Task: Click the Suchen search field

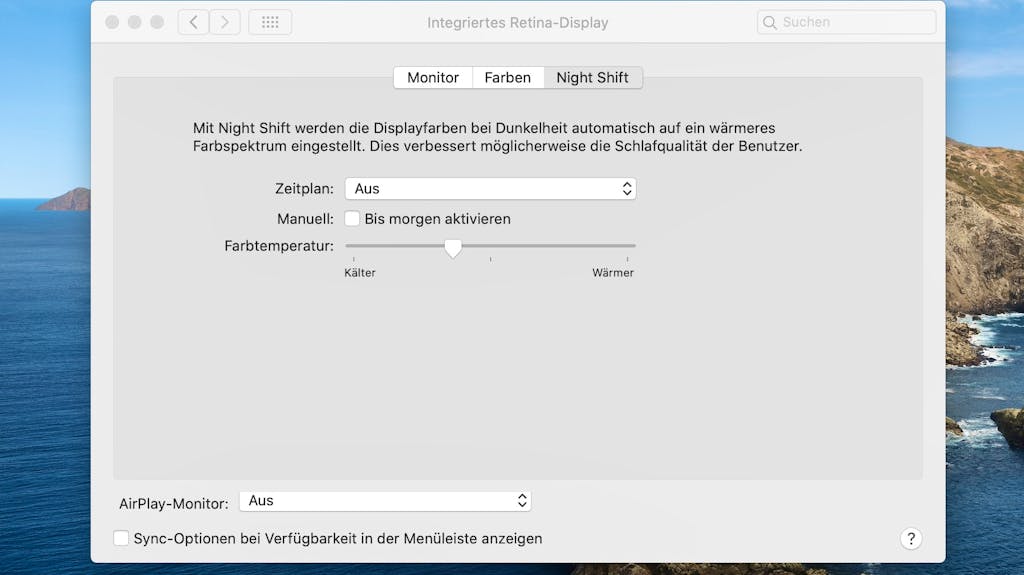Action: (846, 22)
